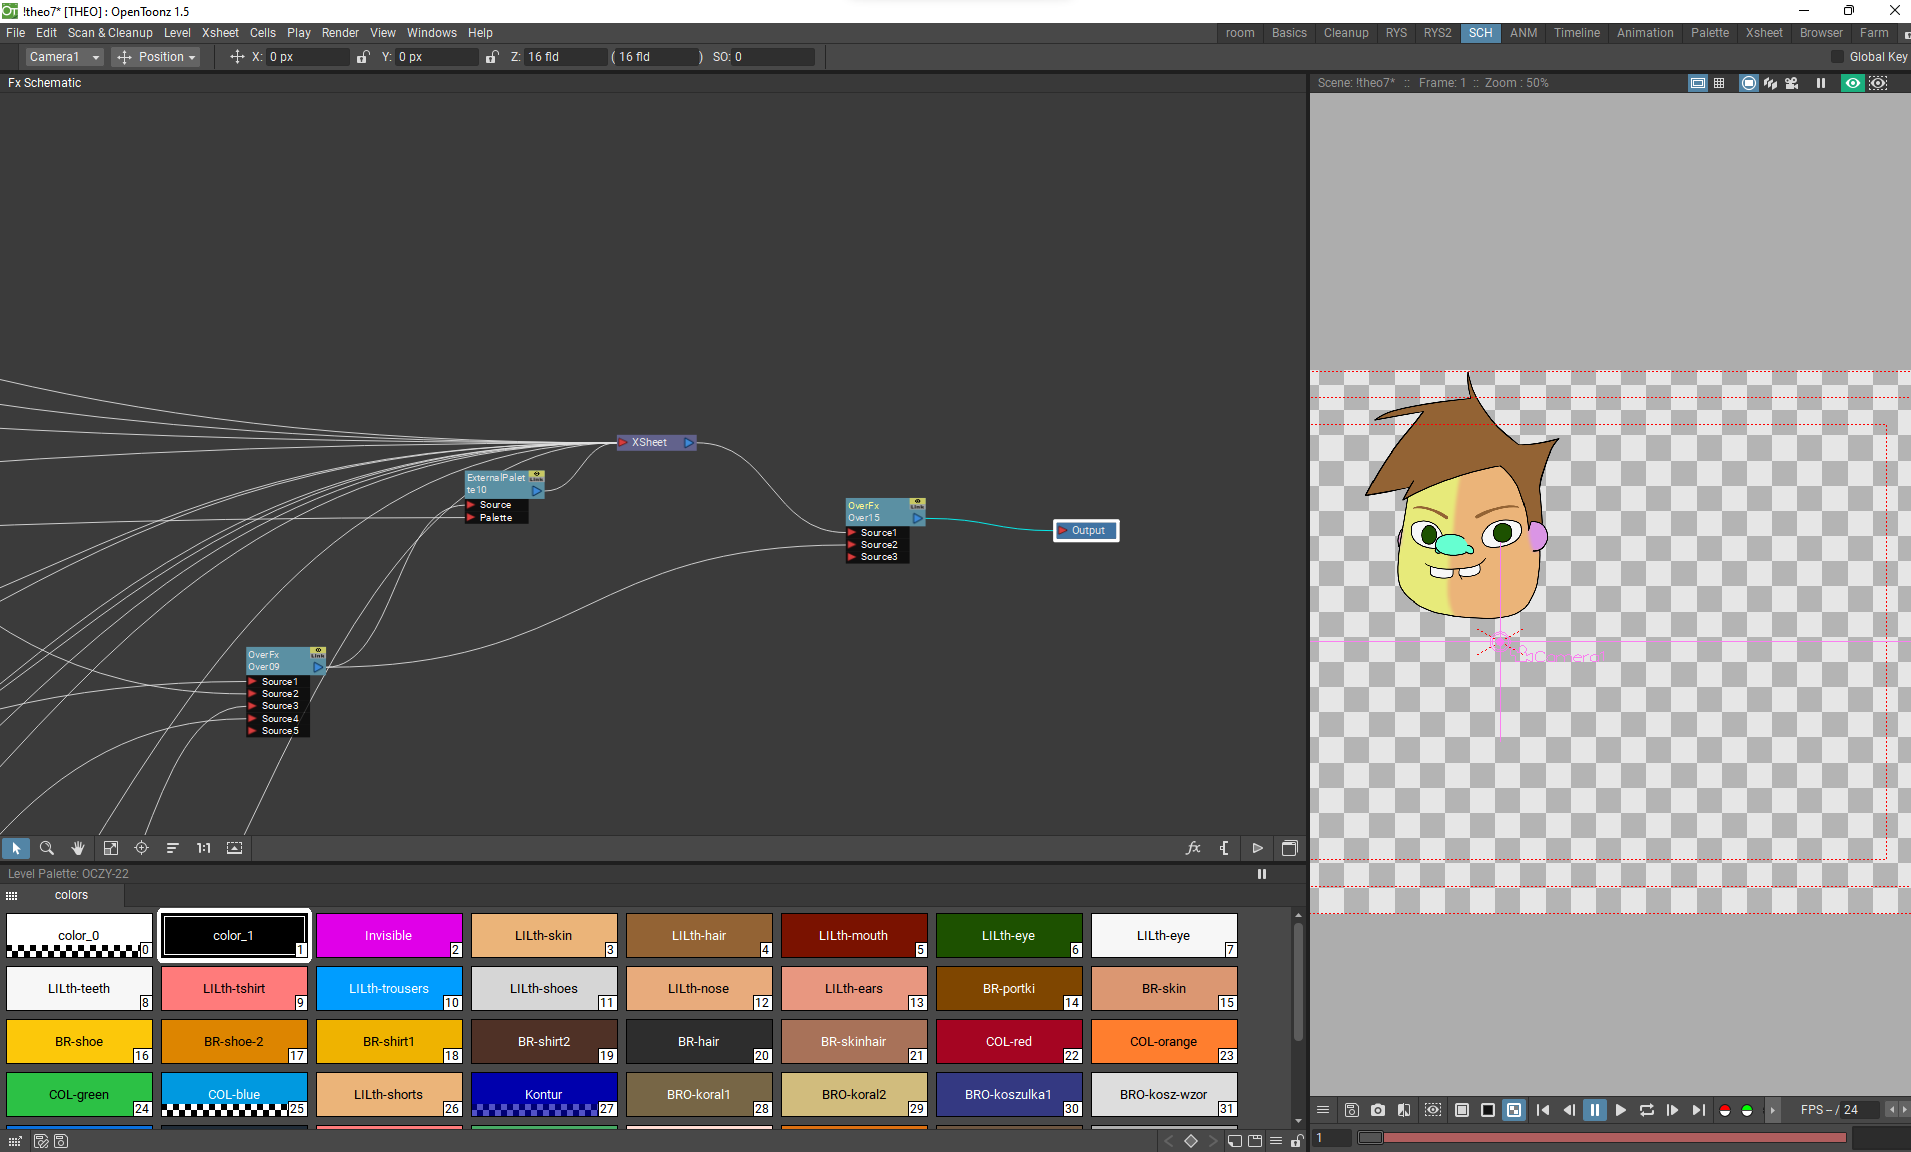The height and width of the screenshot is (1152, 1911).
Task: Fit the schematic to the window
Action: click(110, 848)
